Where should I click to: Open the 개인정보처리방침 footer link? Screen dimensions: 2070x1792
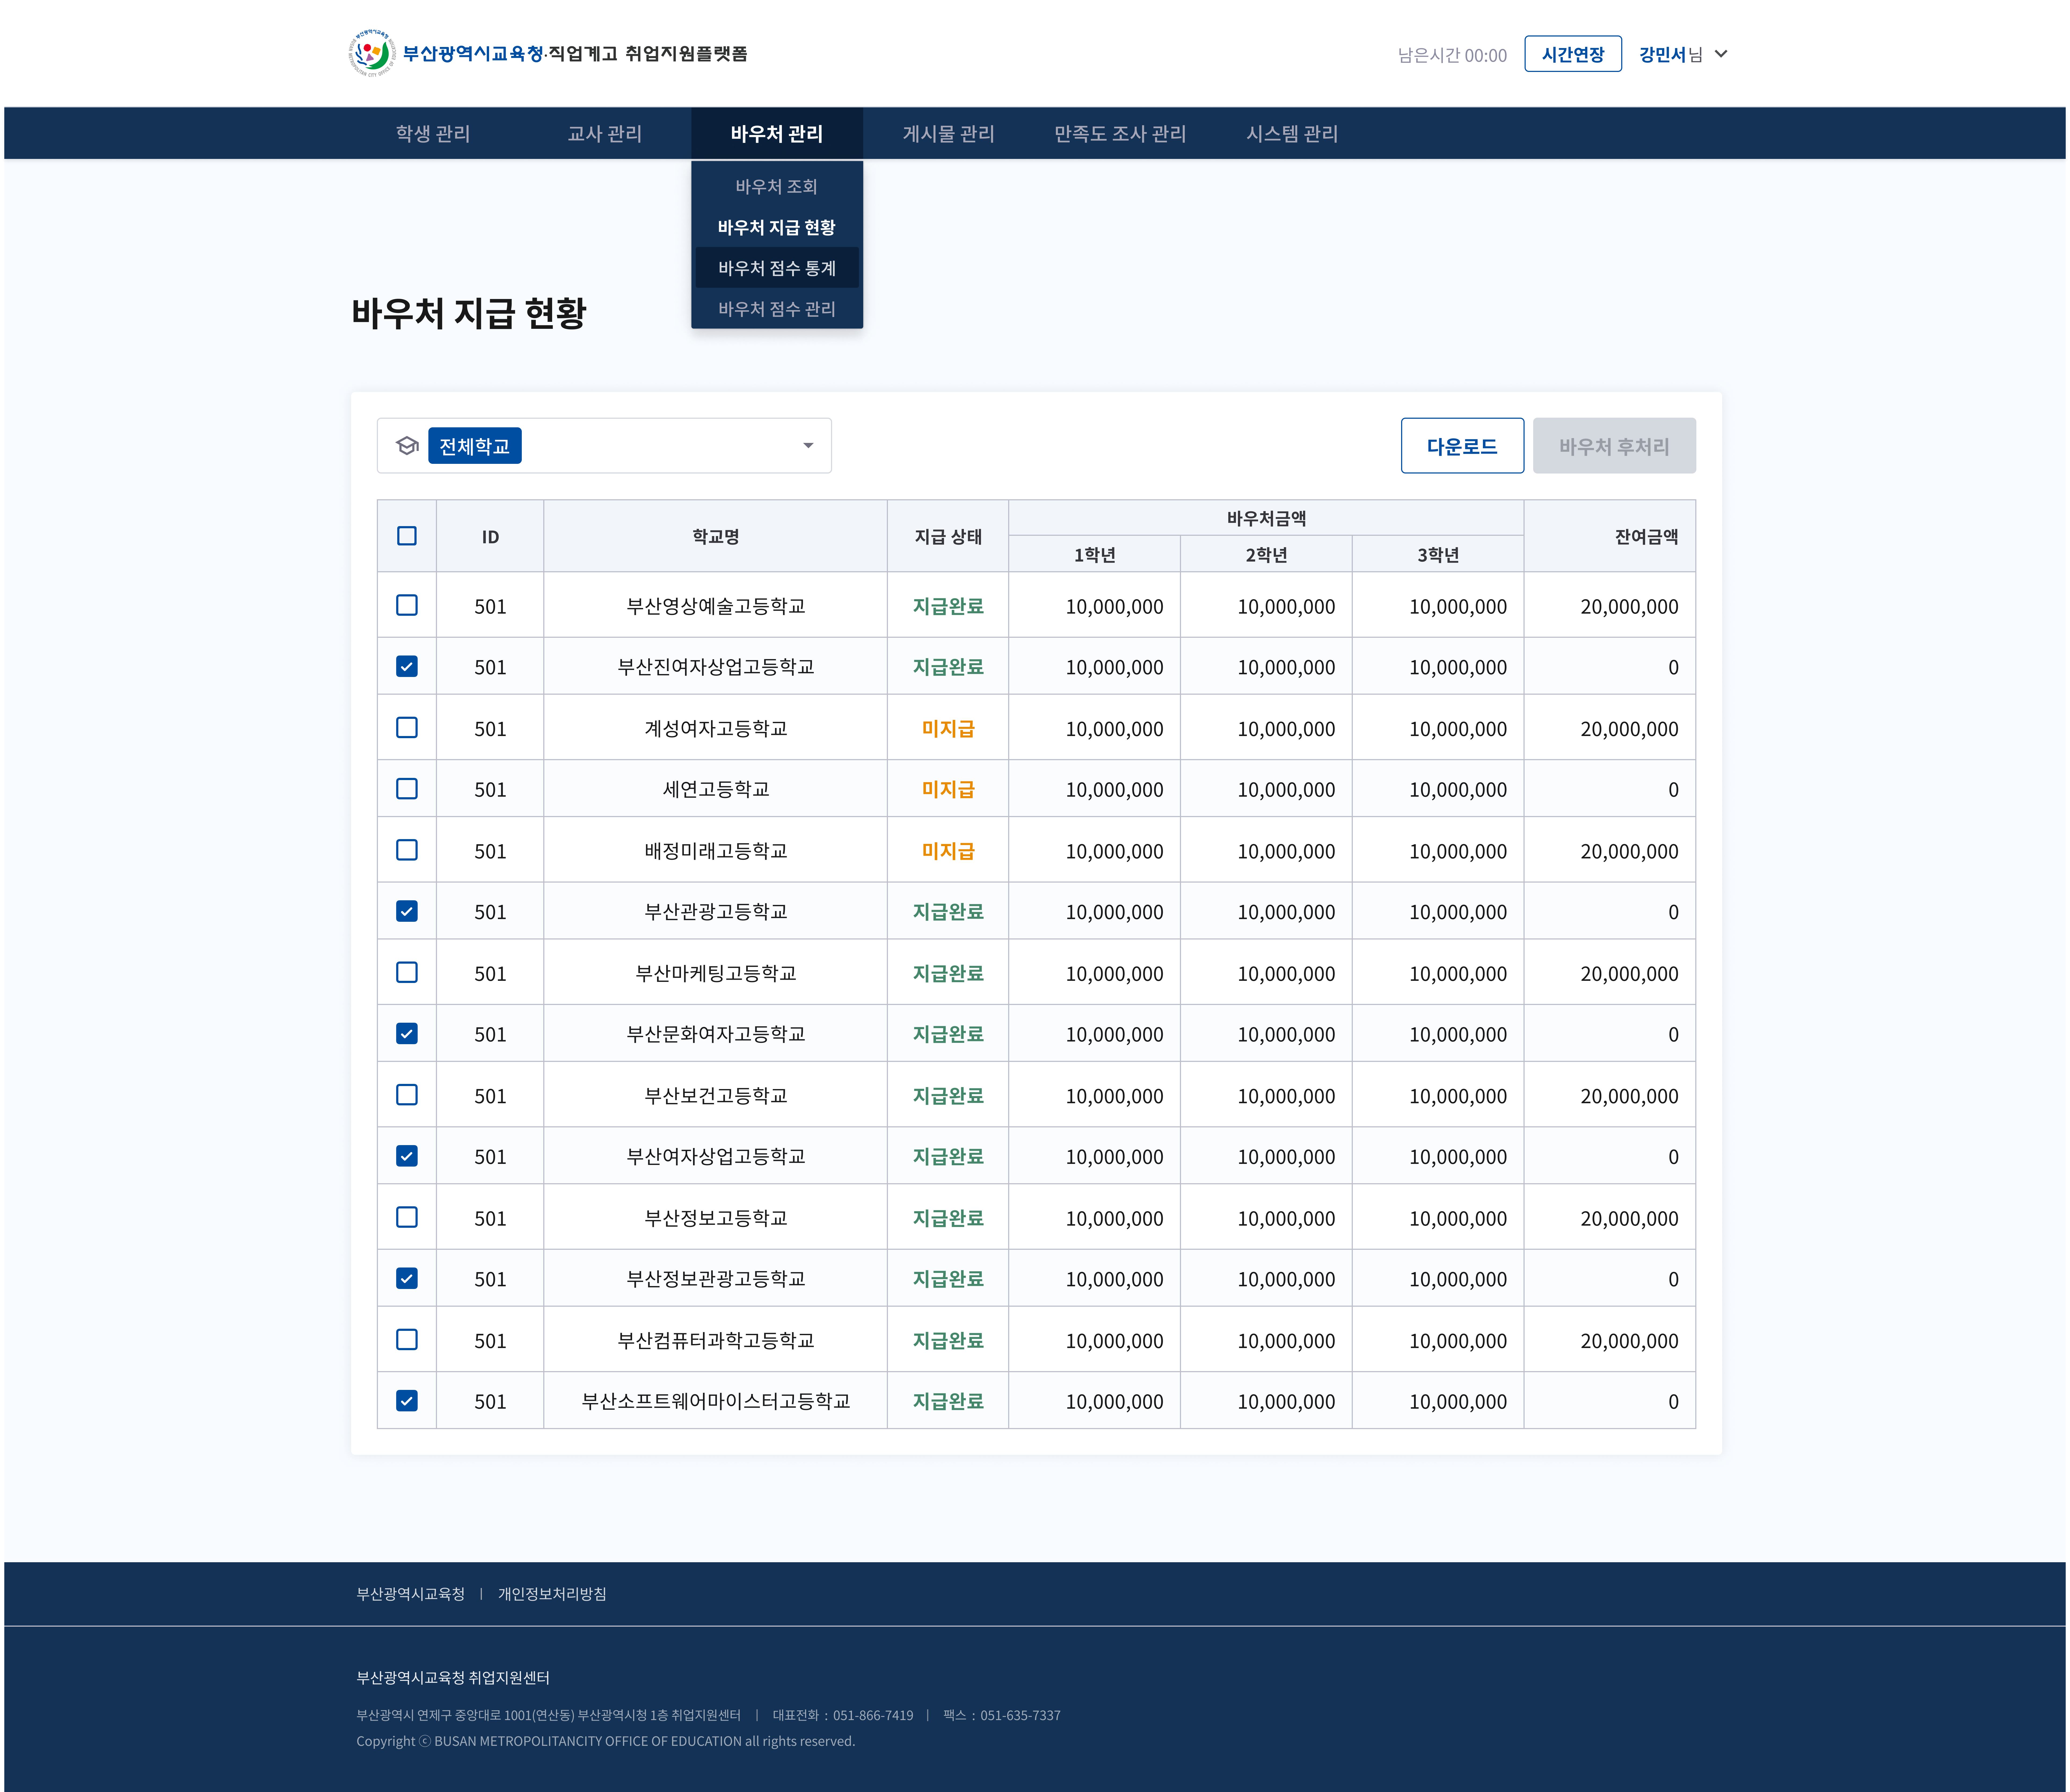(552, 1594)
